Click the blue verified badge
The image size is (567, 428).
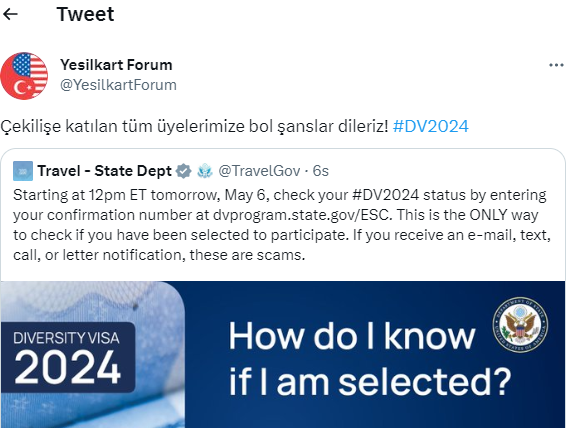point(183,171)
